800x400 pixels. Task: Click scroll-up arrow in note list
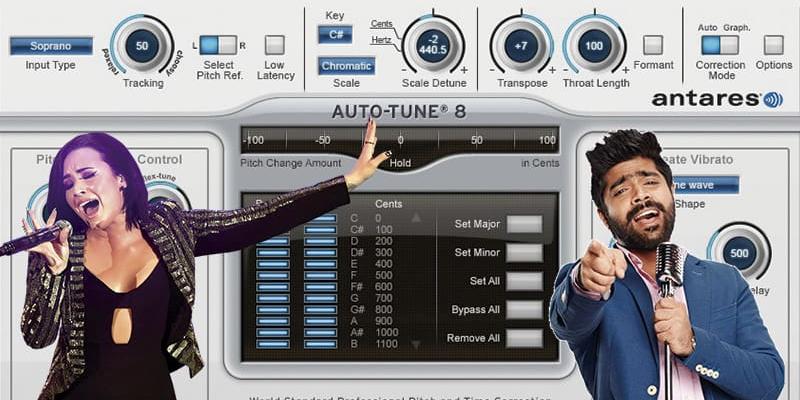tap(416, 218)
